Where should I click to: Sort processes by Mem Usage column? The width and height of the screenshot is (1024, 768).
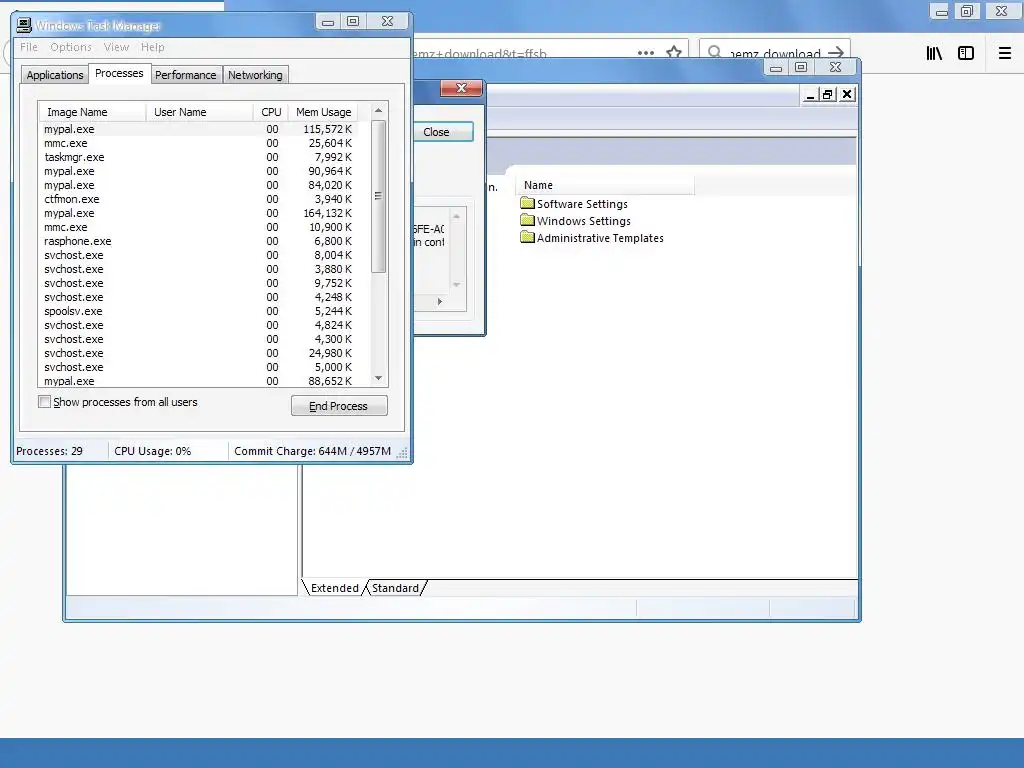coord(323,112)
